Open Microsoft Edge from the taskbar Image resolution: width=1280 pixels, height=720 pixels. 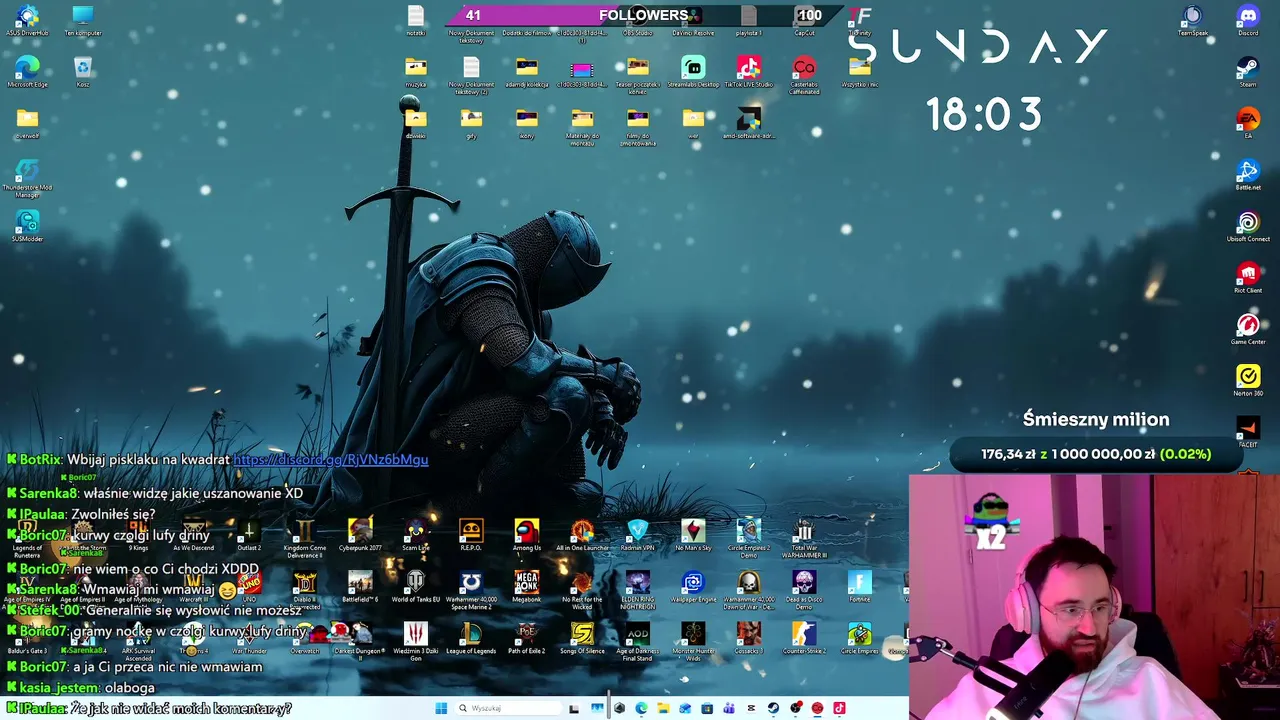(x=641, y=708)
